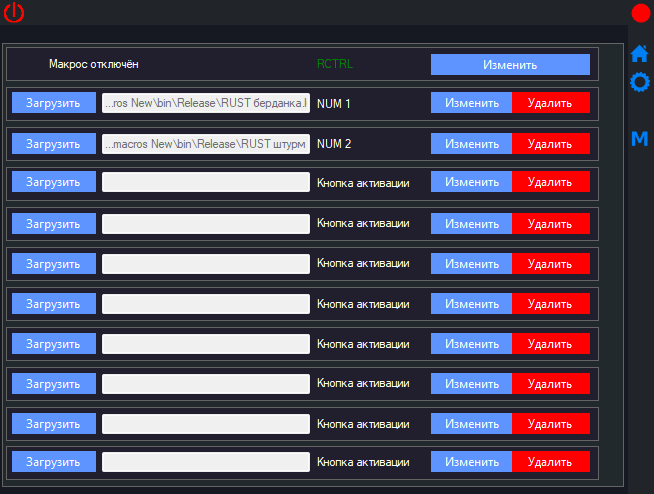The width and height of the screenshot is (654, 494).
Task: Click the red power icon
Action: pos(14,12)
